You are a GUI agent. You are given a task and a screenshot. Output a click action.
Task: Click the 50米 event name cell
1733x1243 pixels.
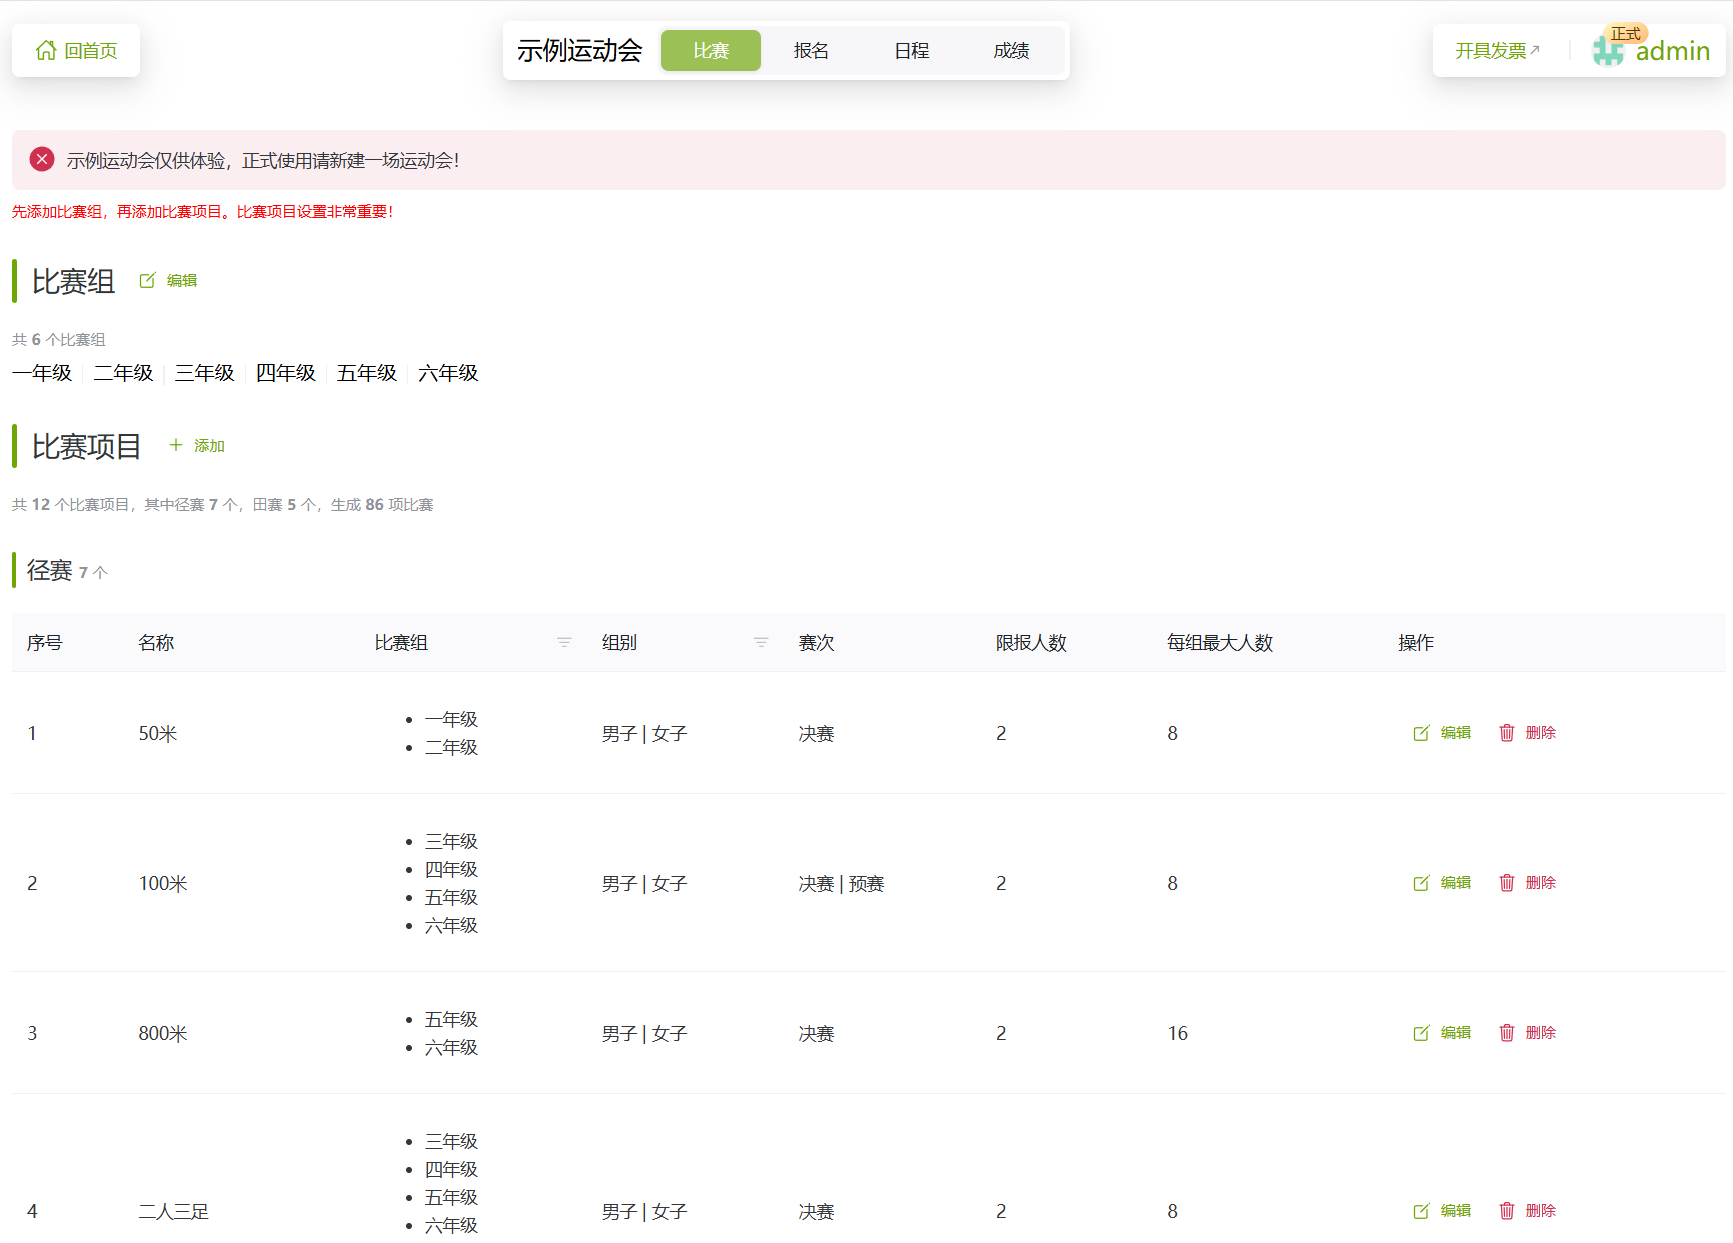pyautogui.click(x=158, y=733)
